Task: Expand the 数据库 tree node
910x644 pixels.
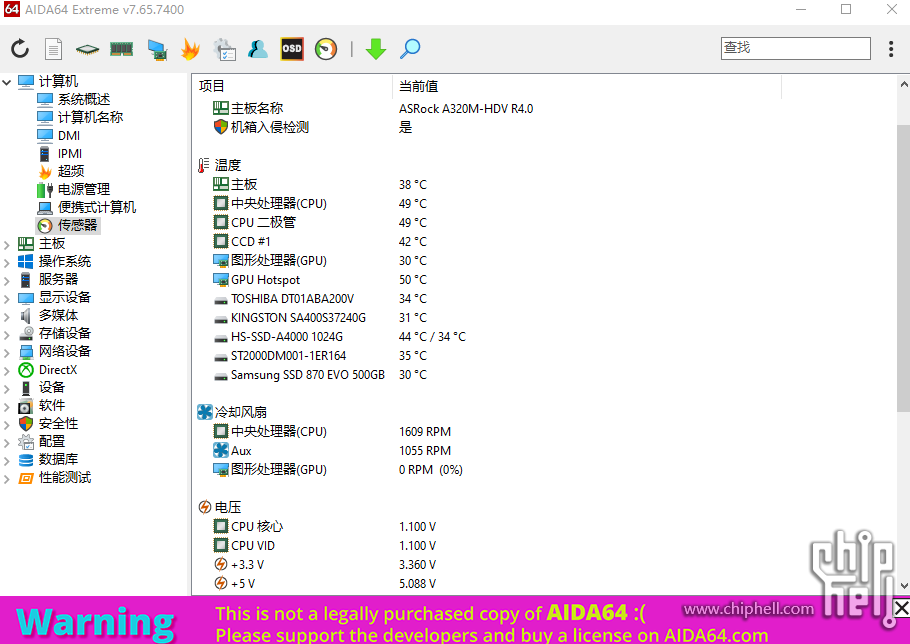Action: click(7, 460)
